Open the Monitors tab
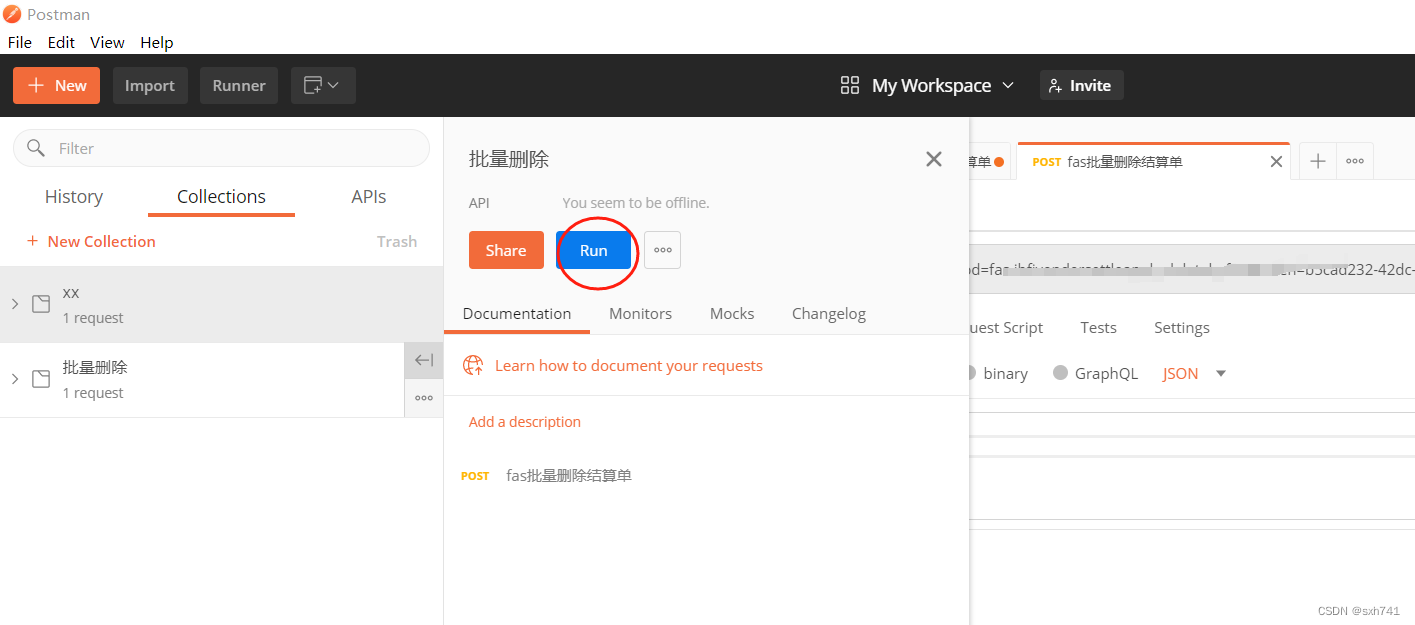This screenshot has height=625, width=1415. tap(640, 313)
